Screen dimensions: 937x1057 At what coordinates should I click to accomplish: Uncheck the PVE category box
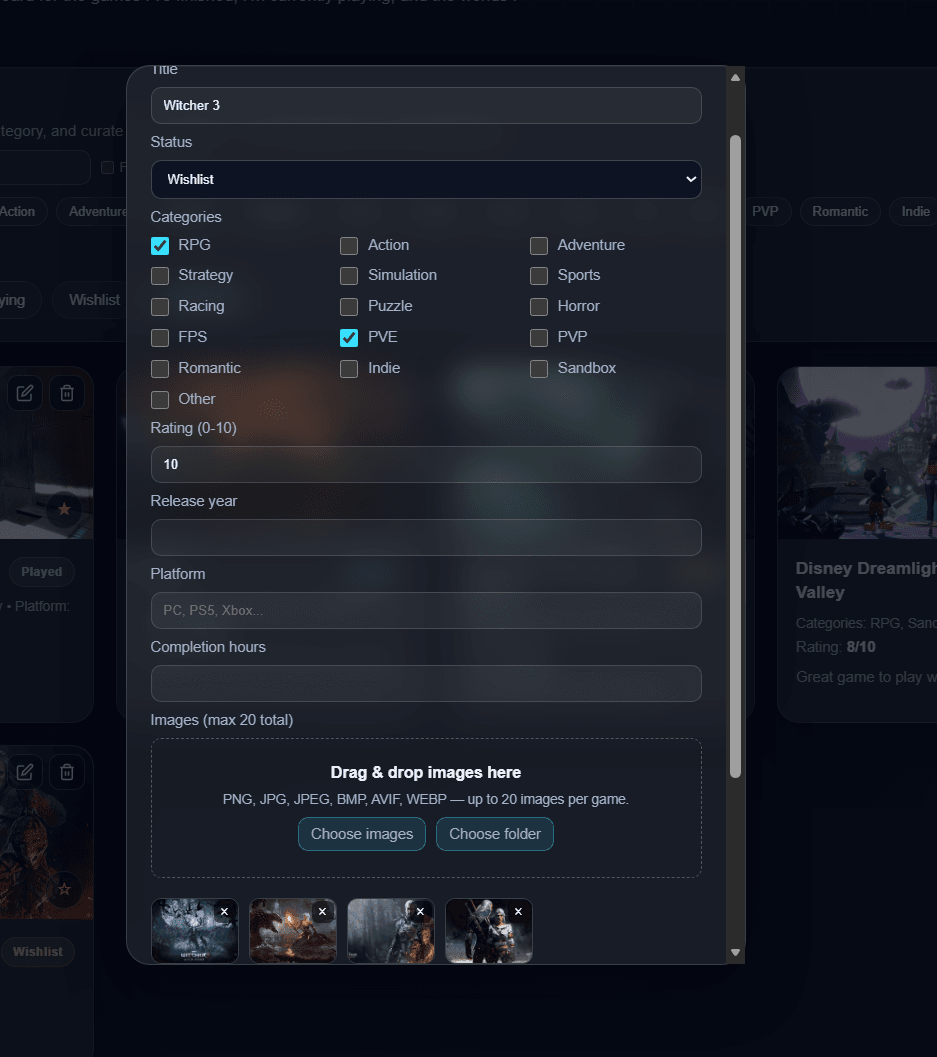click(x=349, y=337)
